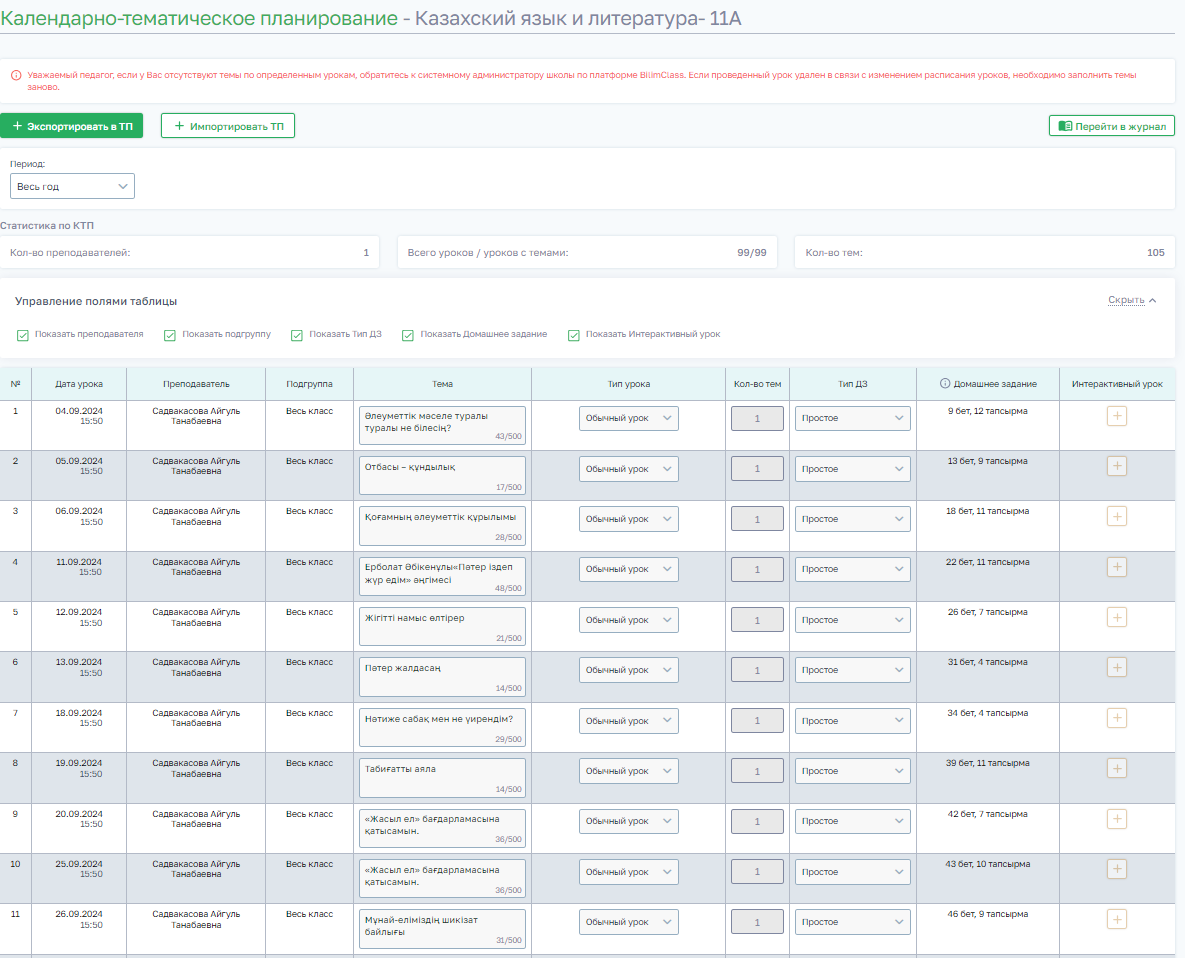1185x958 pixels.
Task: Open lesson type dropdown for row 1
Action: (628, 418)
